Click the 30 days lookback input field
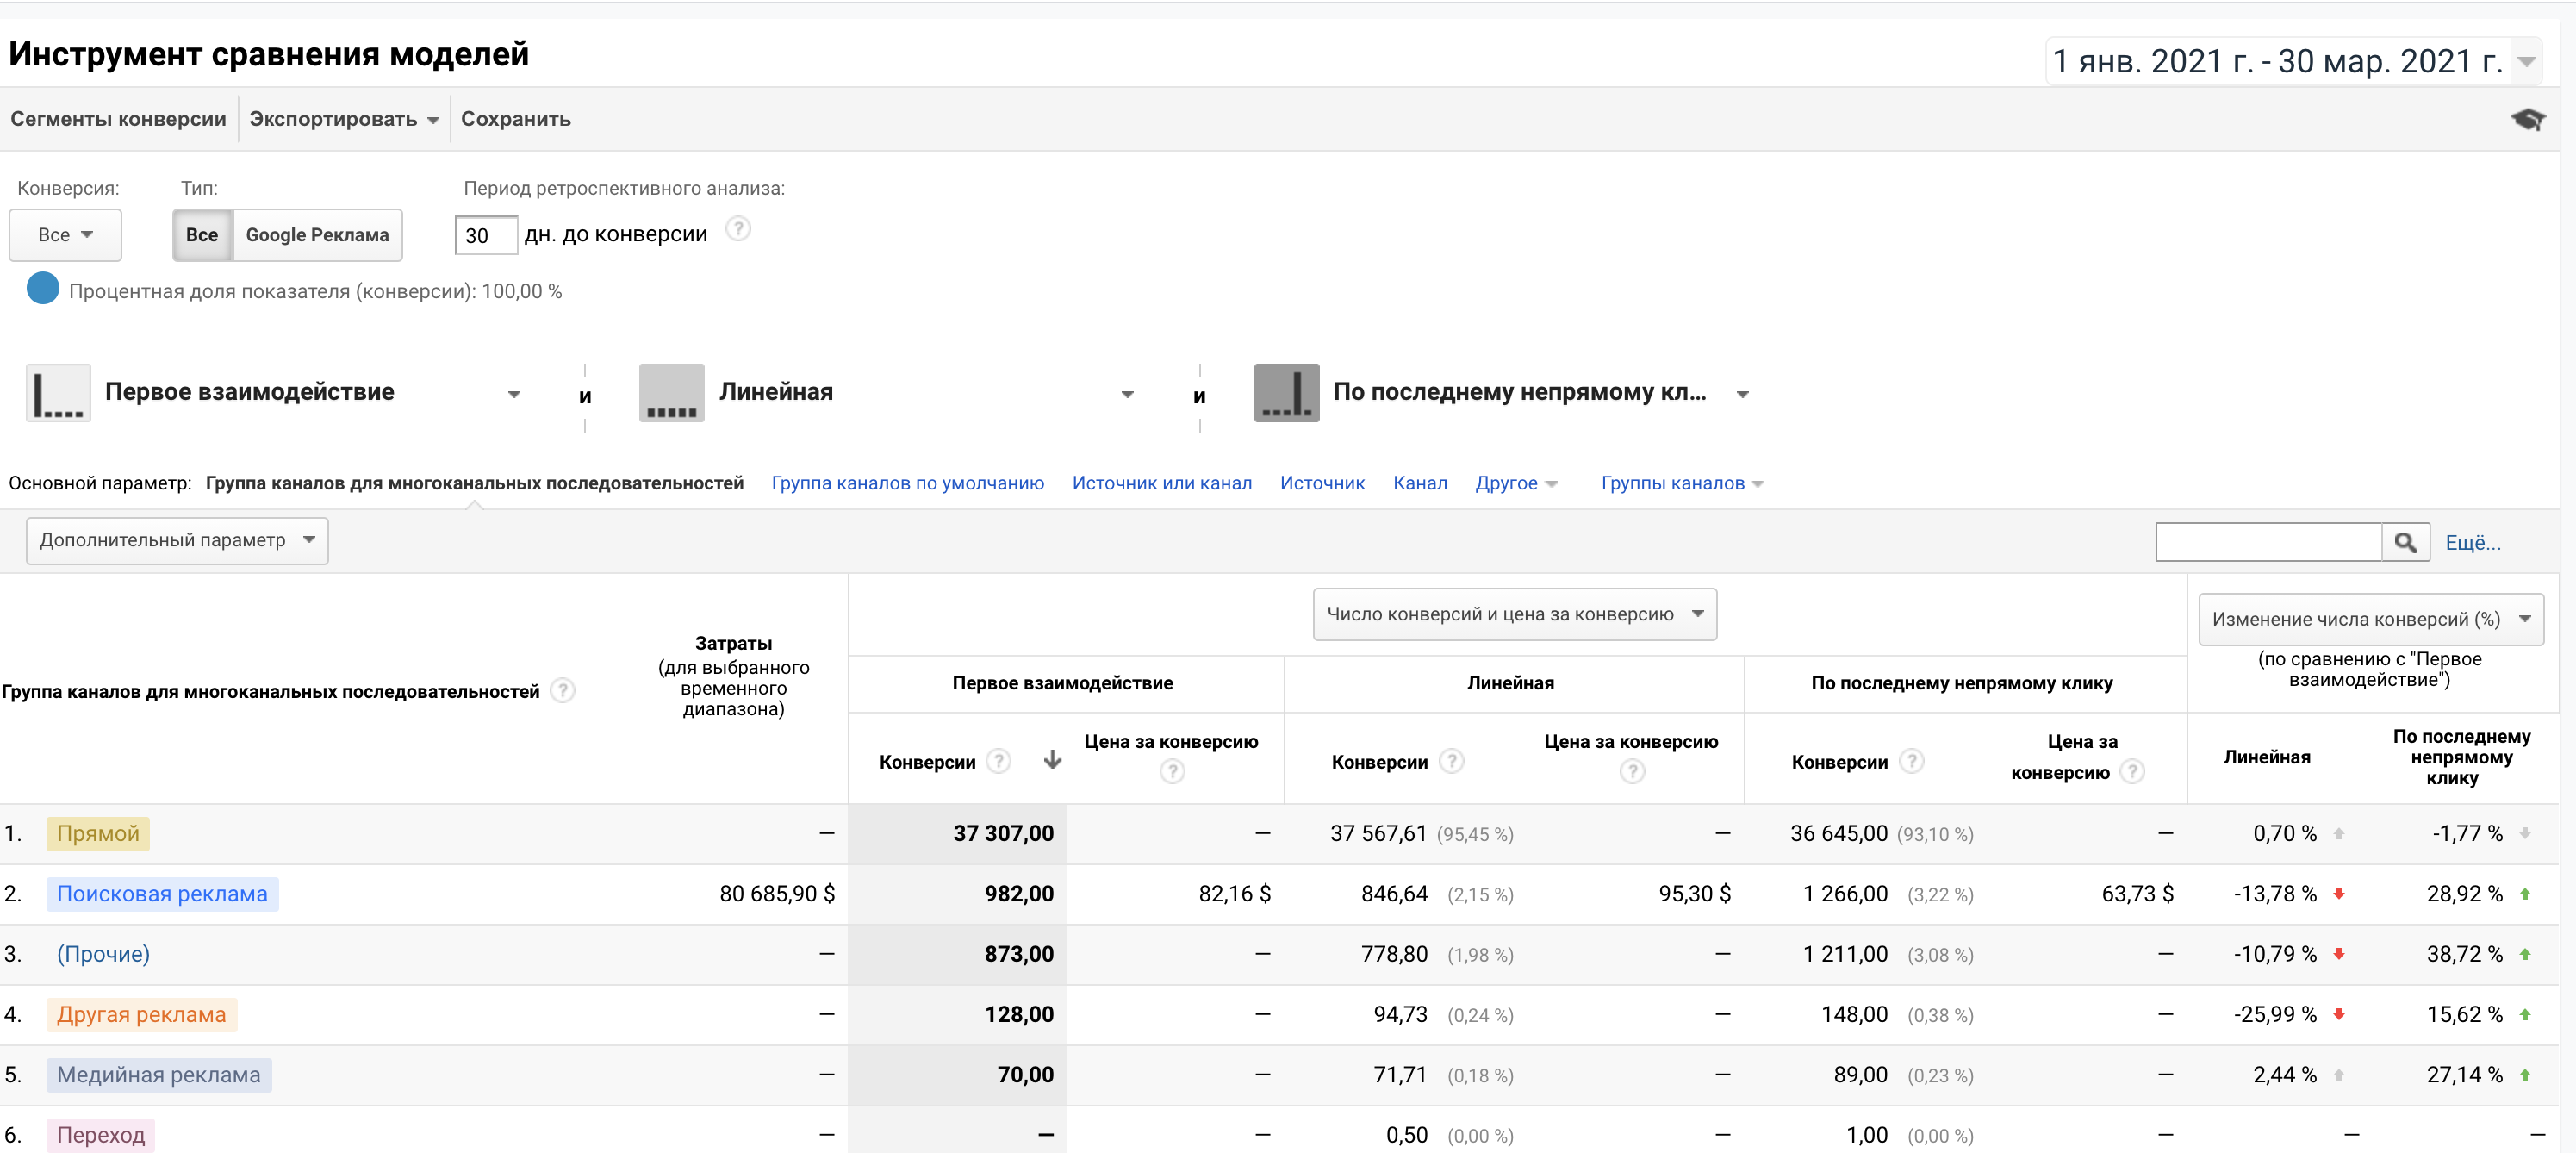Screen dimensions: 2576x1153 tap(485, 236)
